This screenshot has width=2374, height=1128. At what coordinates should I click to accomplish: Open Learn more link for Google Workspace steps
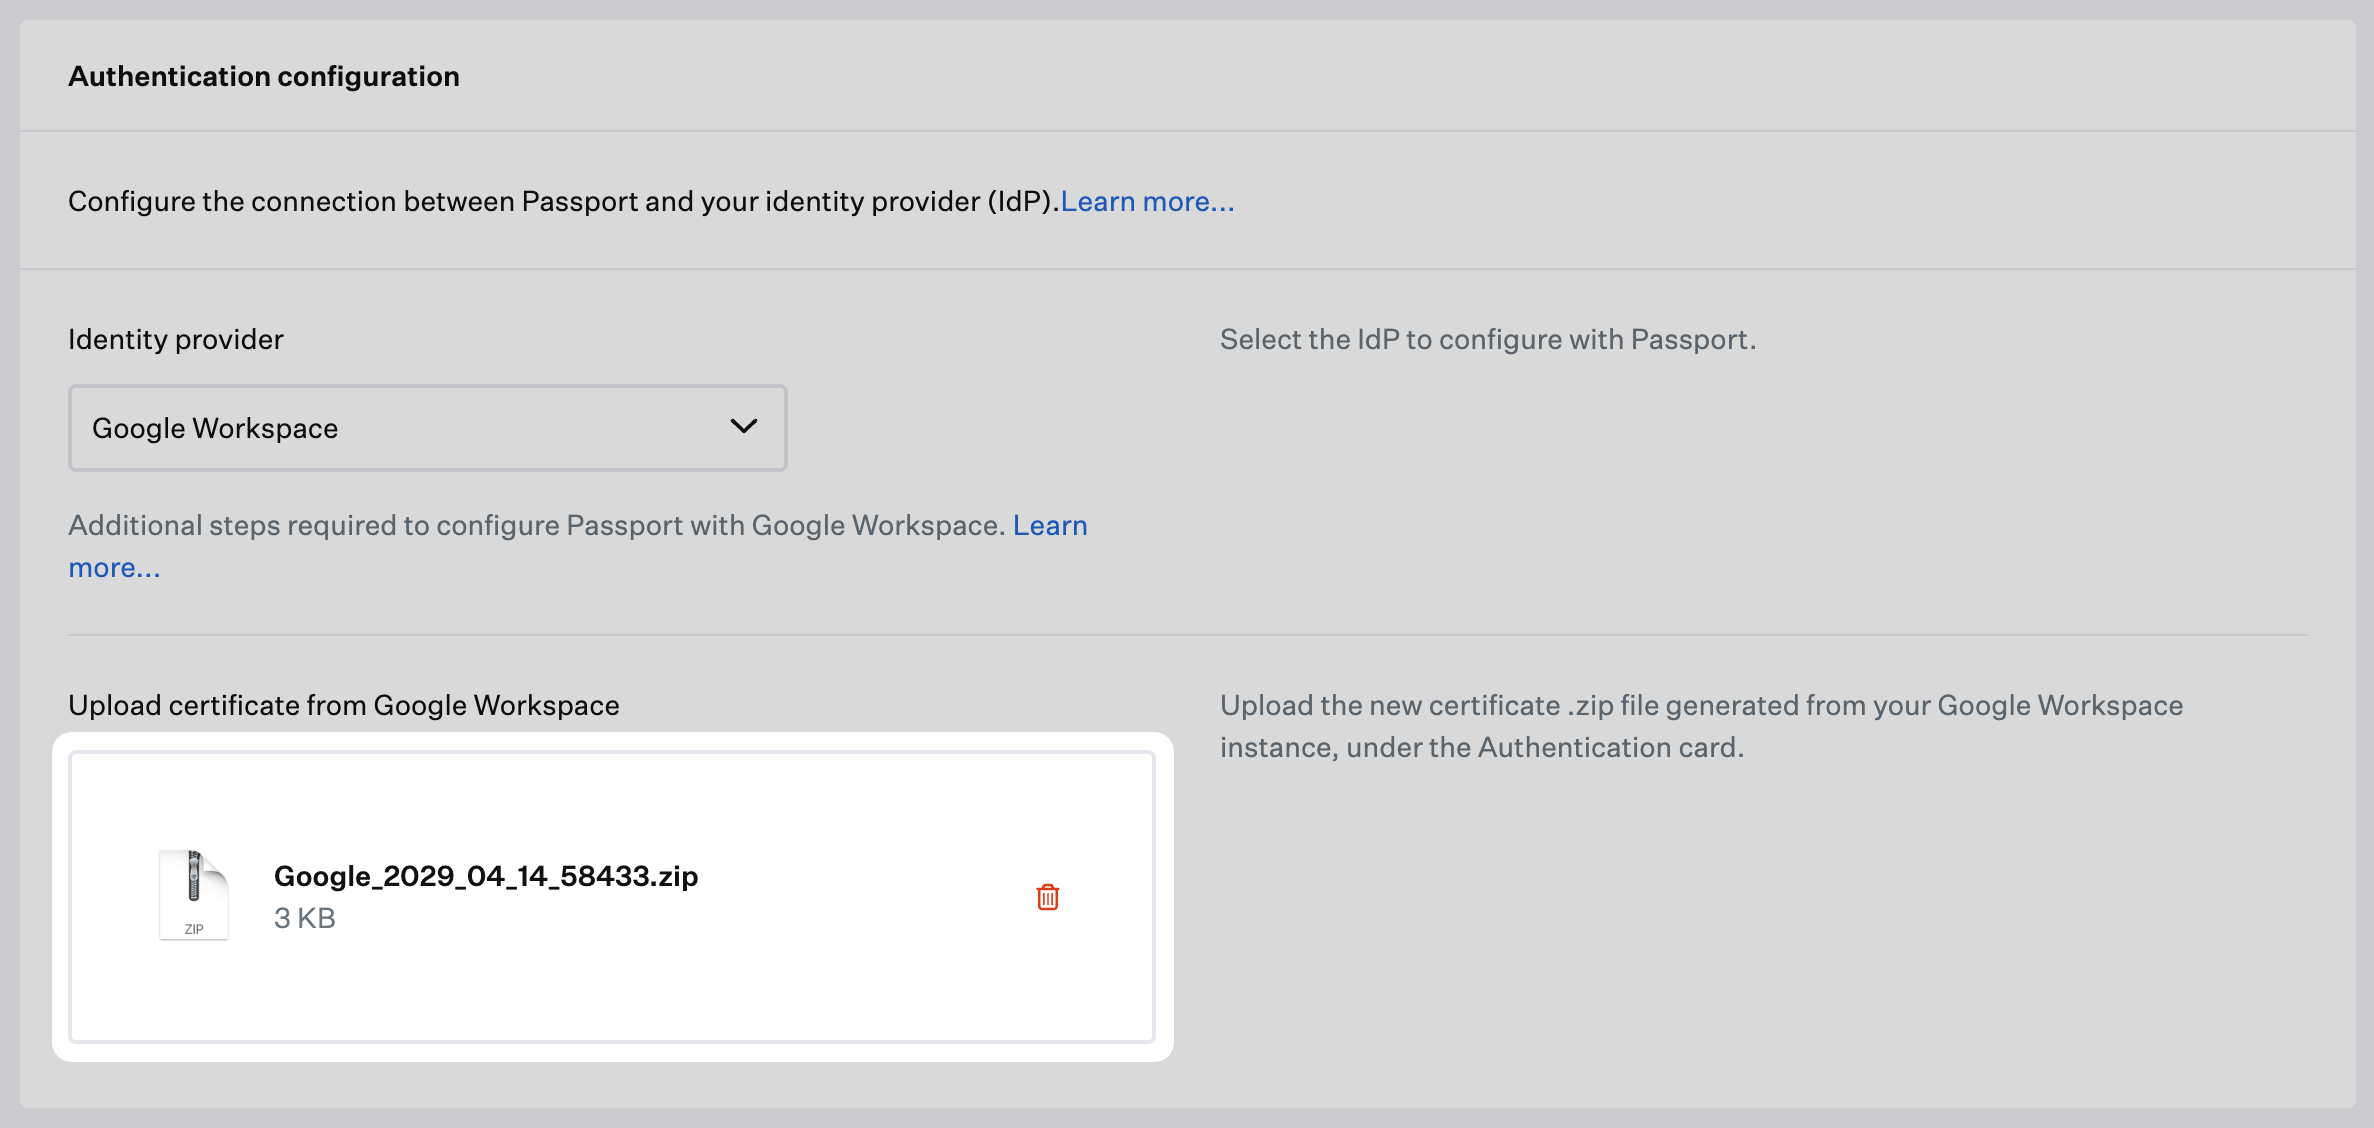coord(1050,525)
